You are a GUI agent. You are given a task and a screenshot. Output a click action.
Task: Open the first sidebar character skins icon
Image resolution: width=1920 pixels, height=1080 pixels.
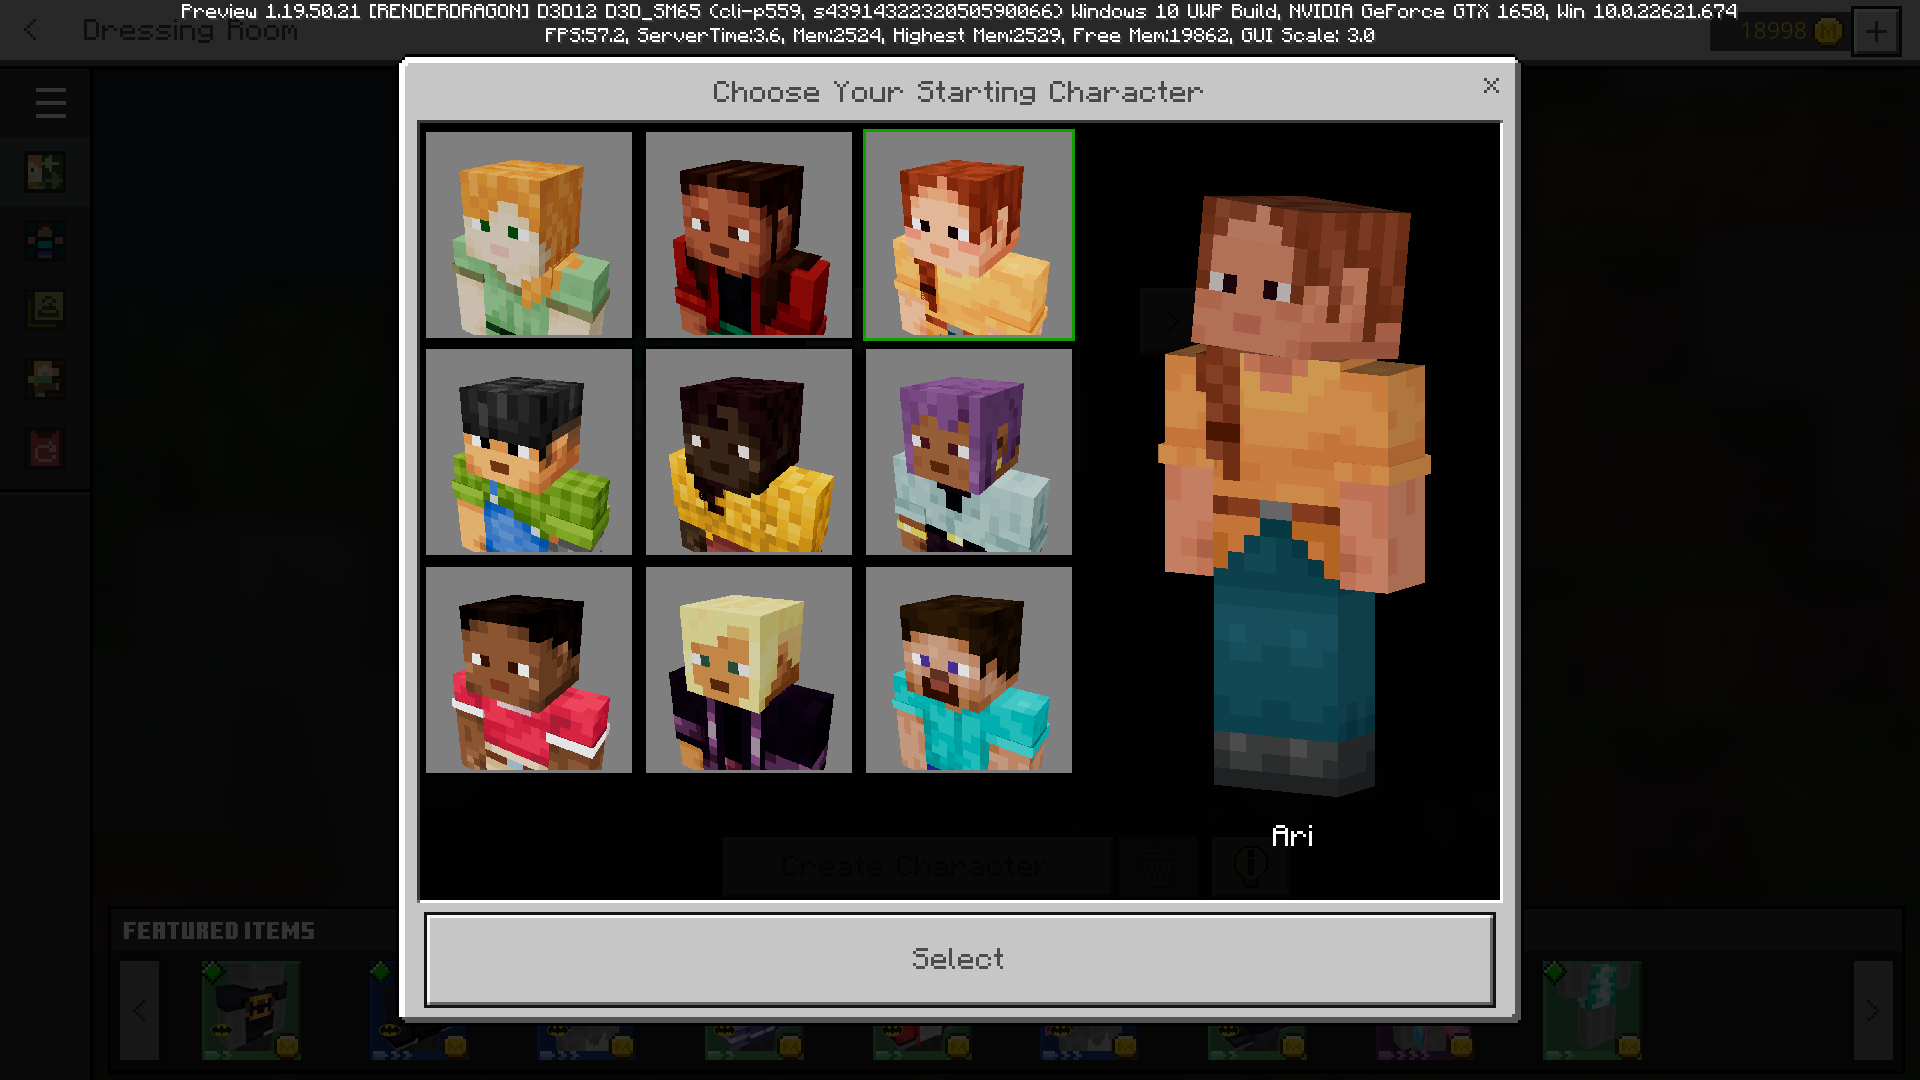(45, 172)
